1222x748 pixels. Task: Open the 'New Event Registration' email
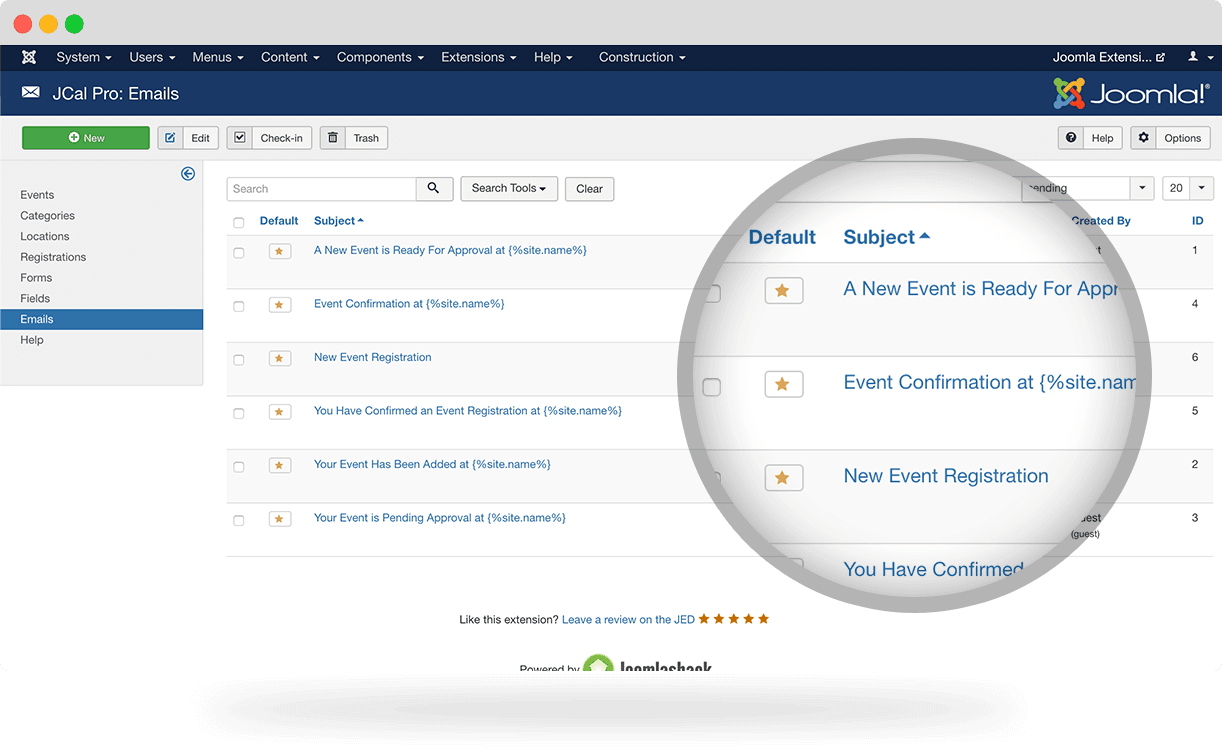(373, 357)
